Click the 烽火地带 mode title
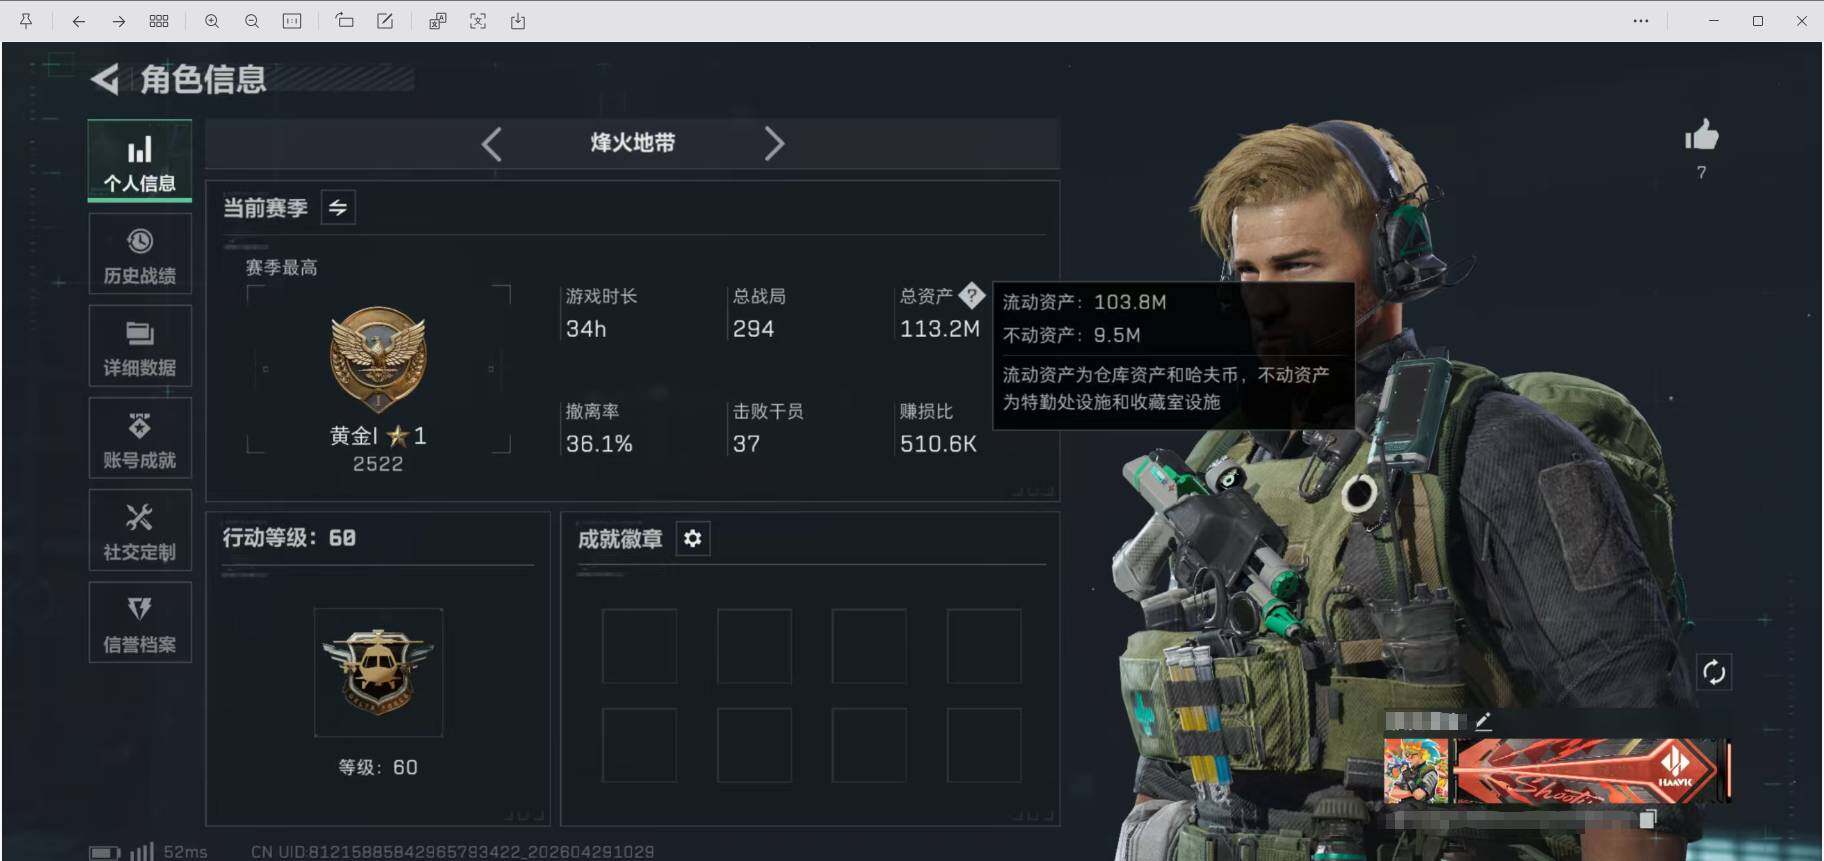Screen dimensions: 1824x861 [x=632, y=143]
